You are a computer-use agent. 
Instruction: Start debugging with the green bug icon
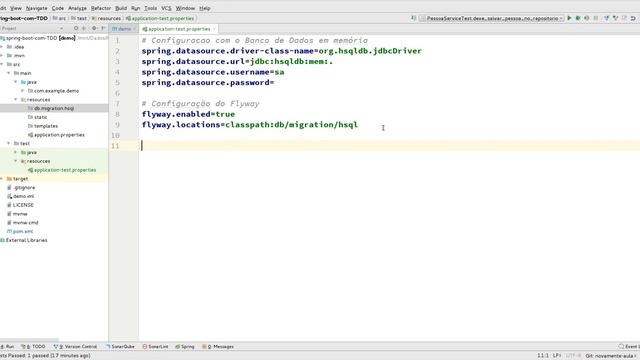pyautogui.click(x=578, y=18)
